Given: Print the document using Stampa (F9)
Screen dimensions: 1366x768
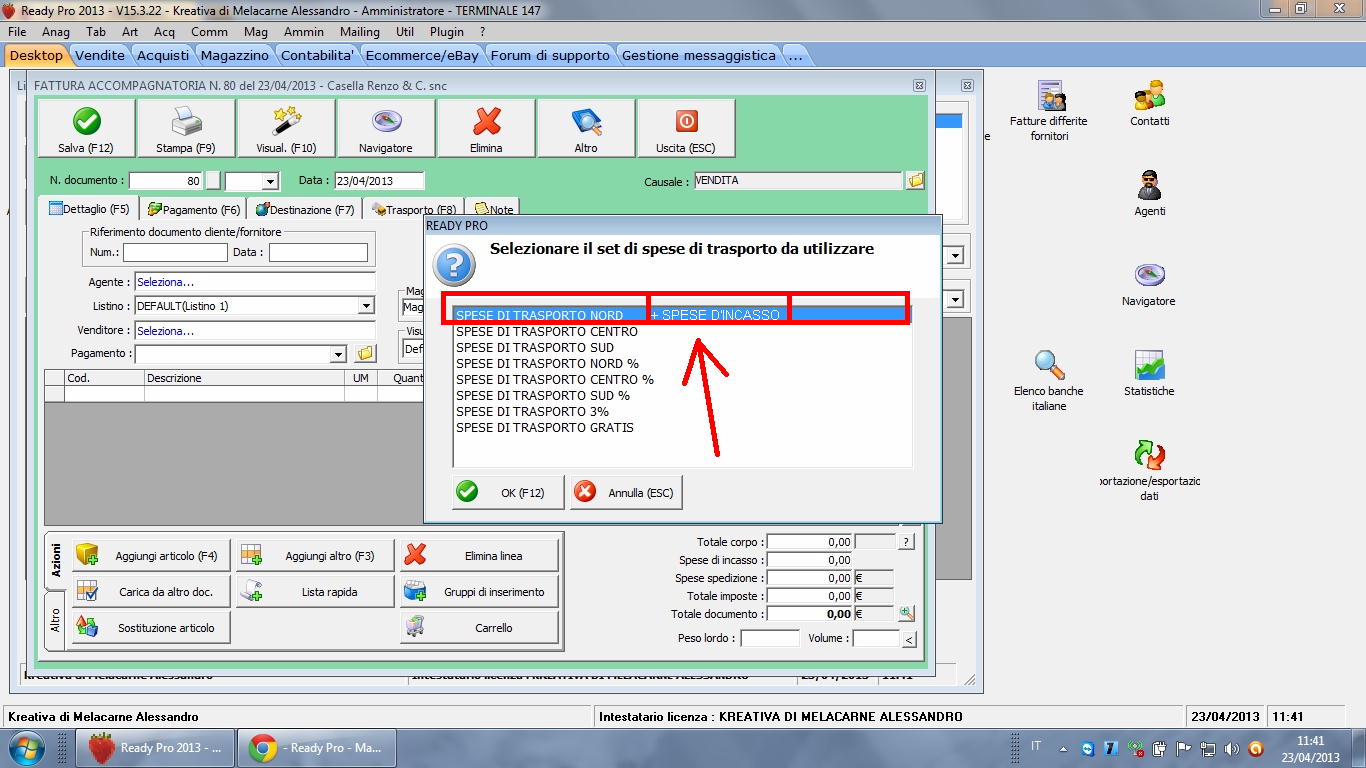Looking at the screenshot, I should click(186, 128).
